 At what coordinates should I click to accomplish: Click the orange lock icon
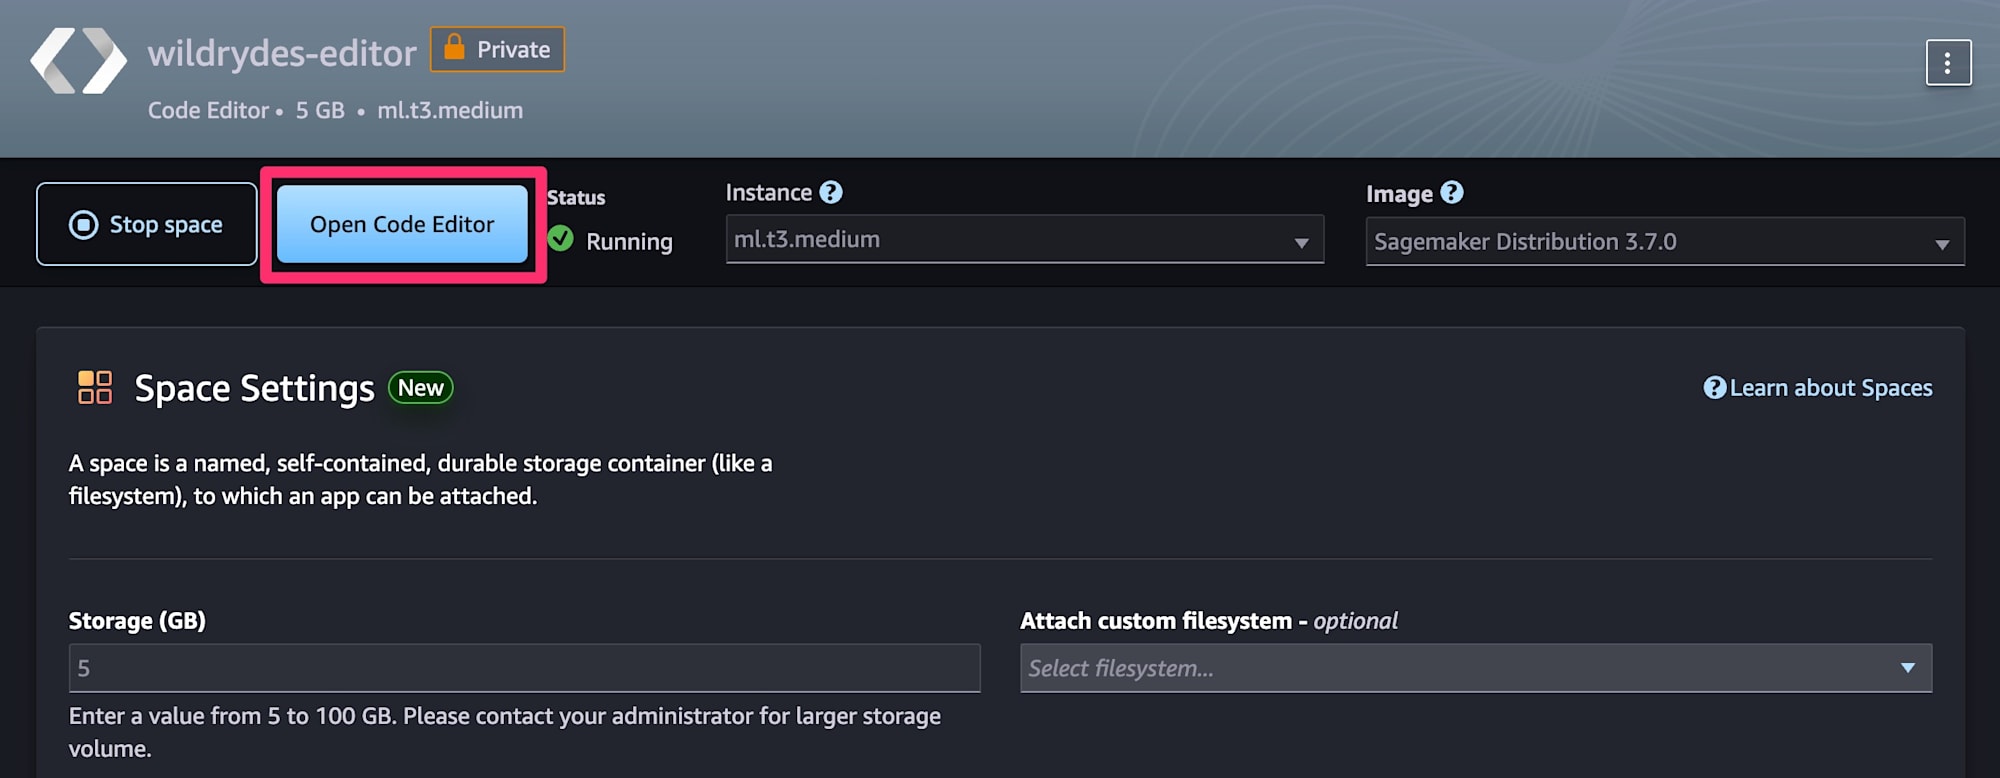point(454,48)
